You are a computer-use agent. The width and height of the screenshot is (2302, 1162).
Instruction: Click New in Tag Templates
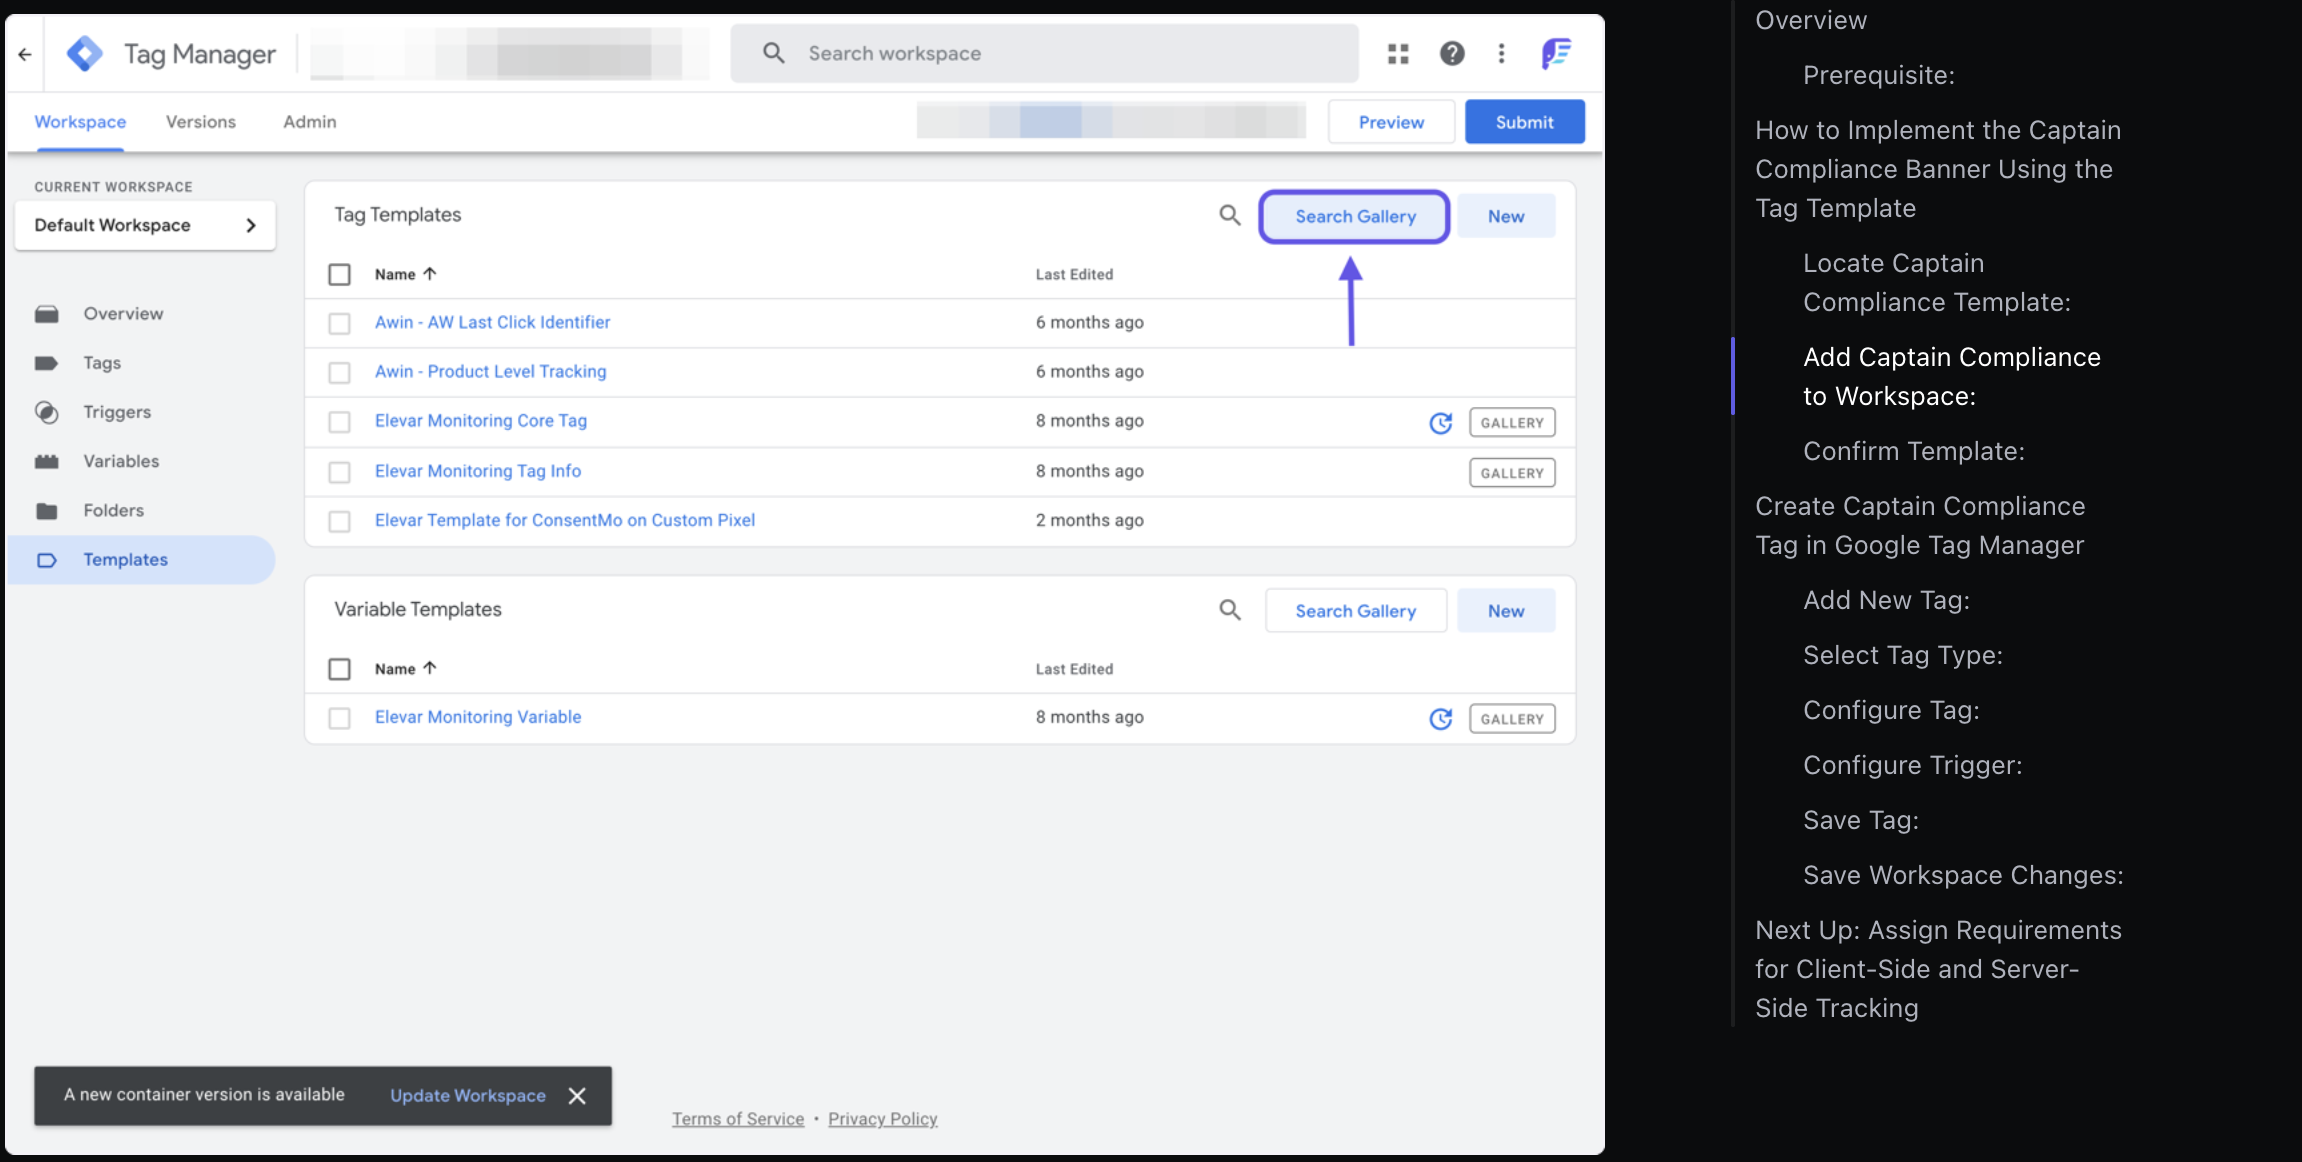[1506, 216]
